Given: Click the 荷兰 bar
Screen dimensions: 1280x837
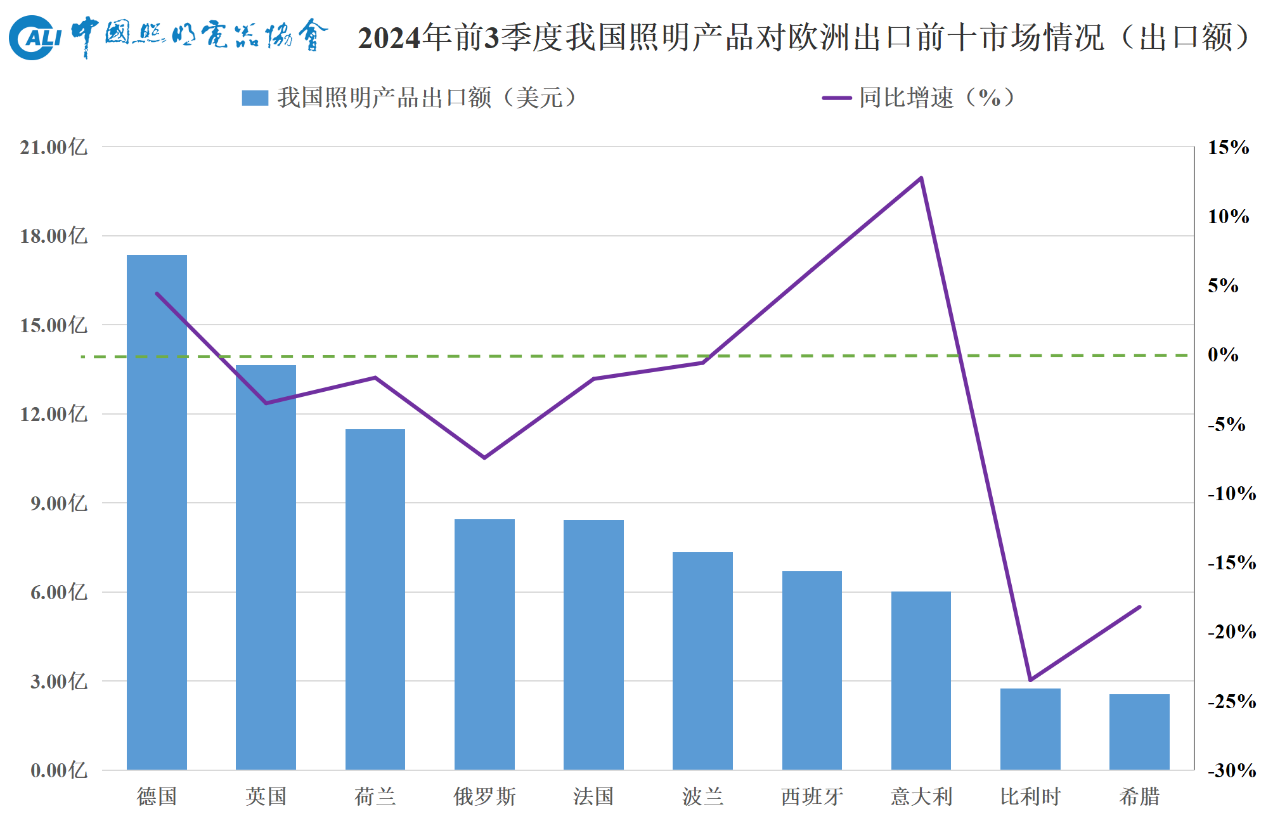Looking at the screenshot, I should 375,599.
